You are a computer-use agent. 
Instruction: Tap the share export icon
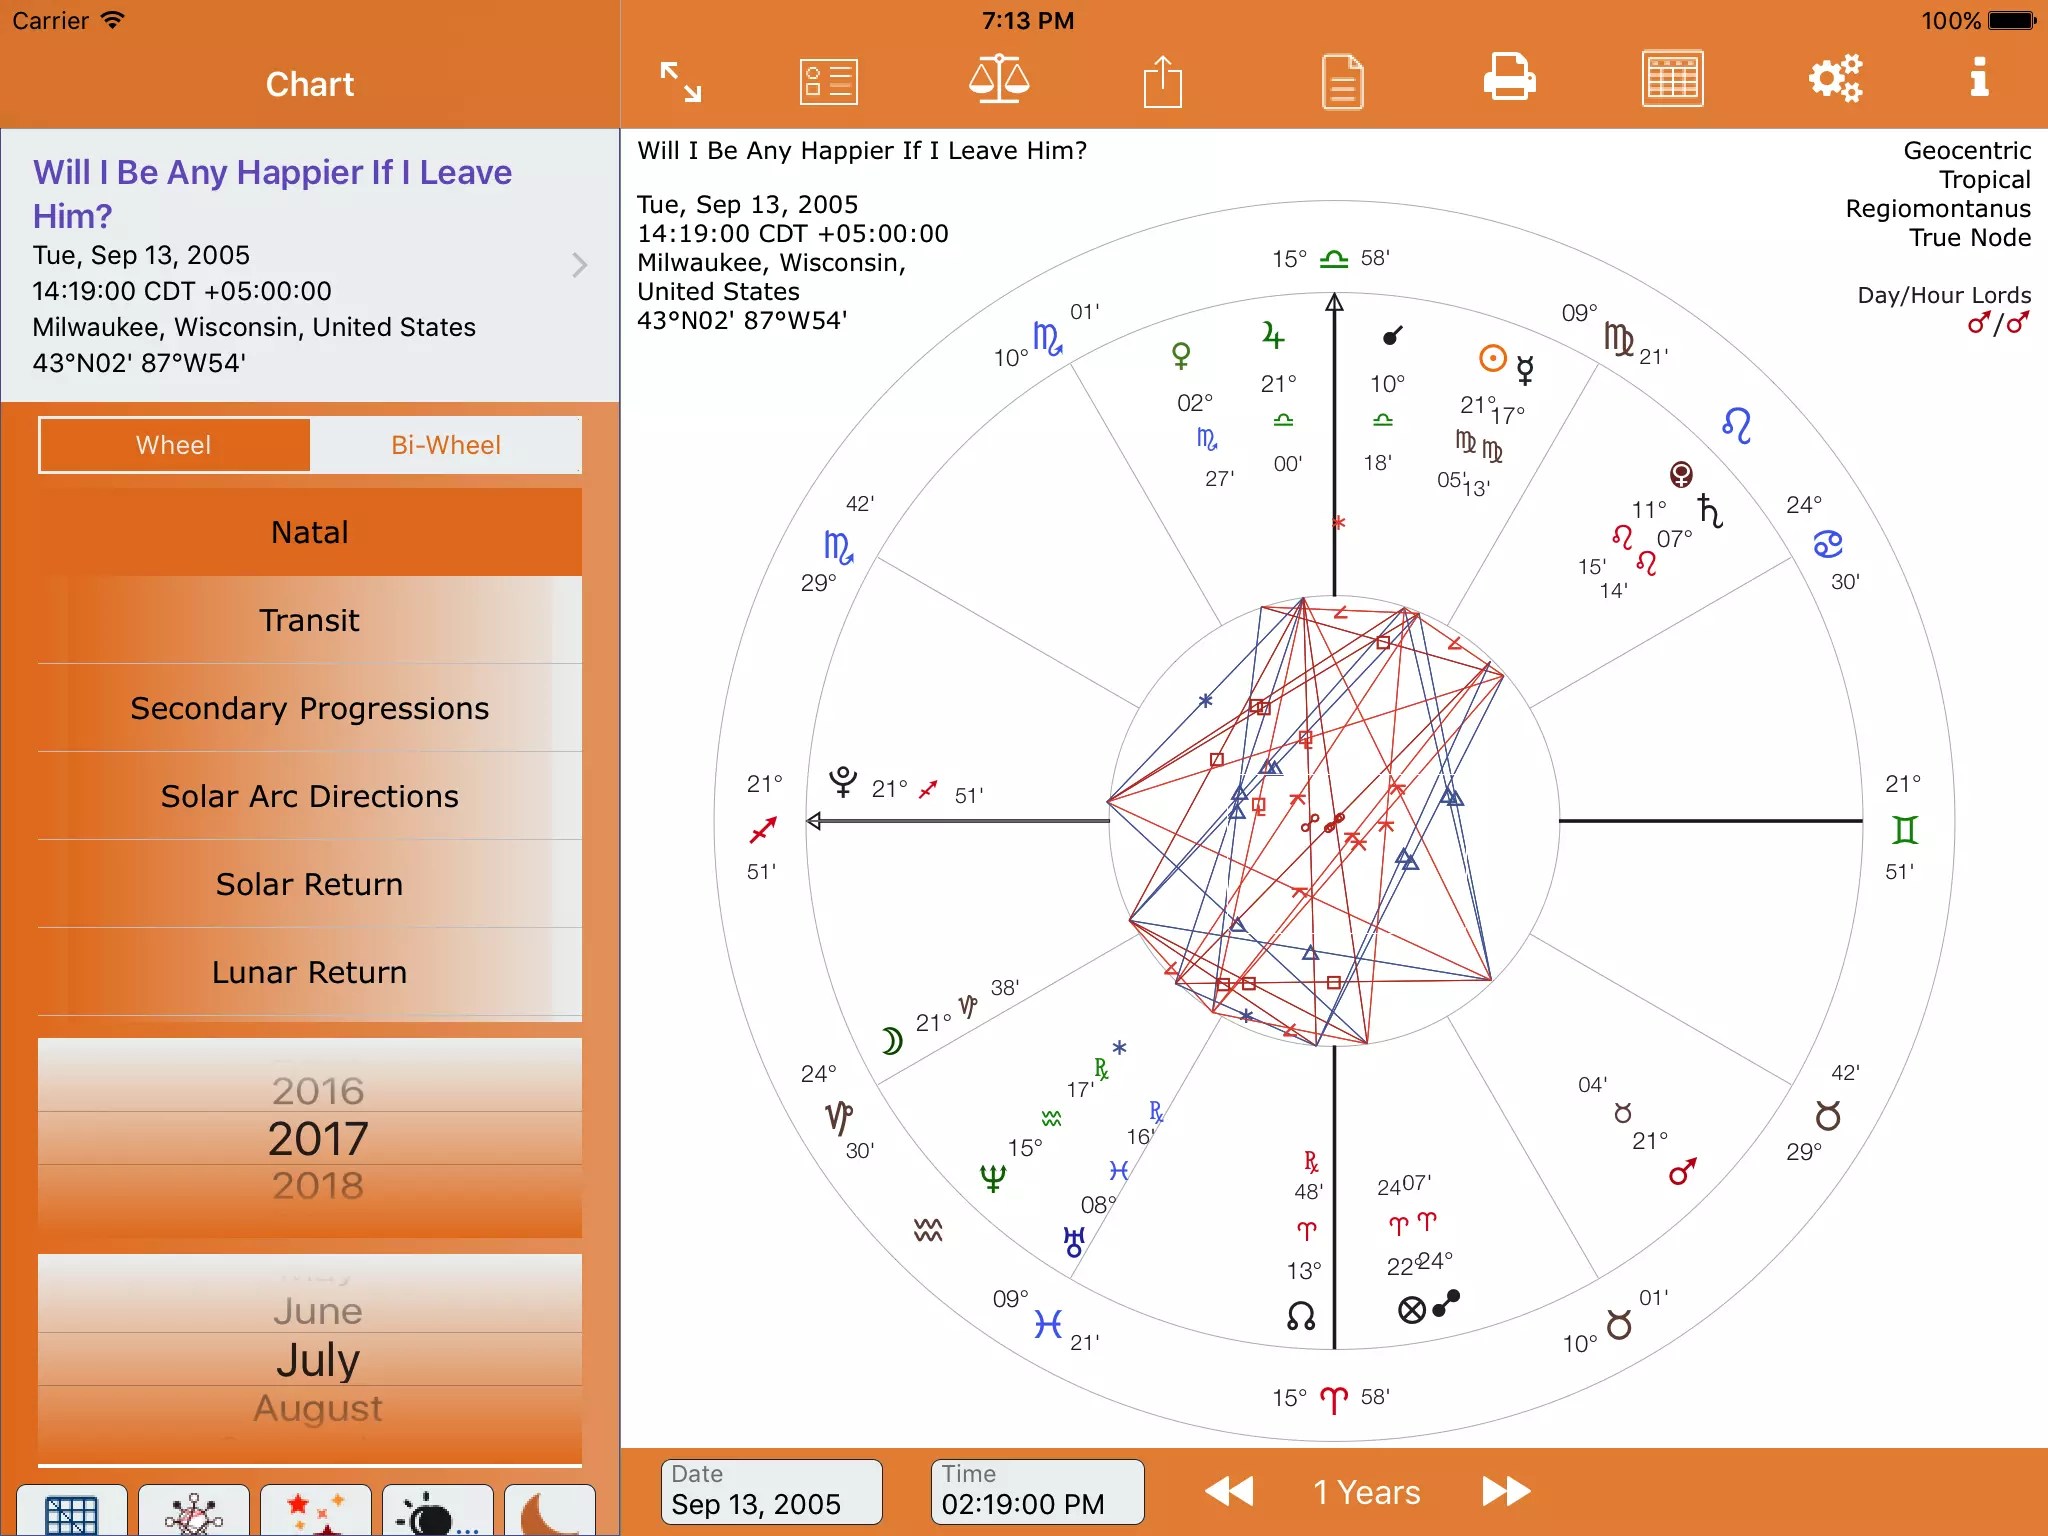coord(1162,82)
